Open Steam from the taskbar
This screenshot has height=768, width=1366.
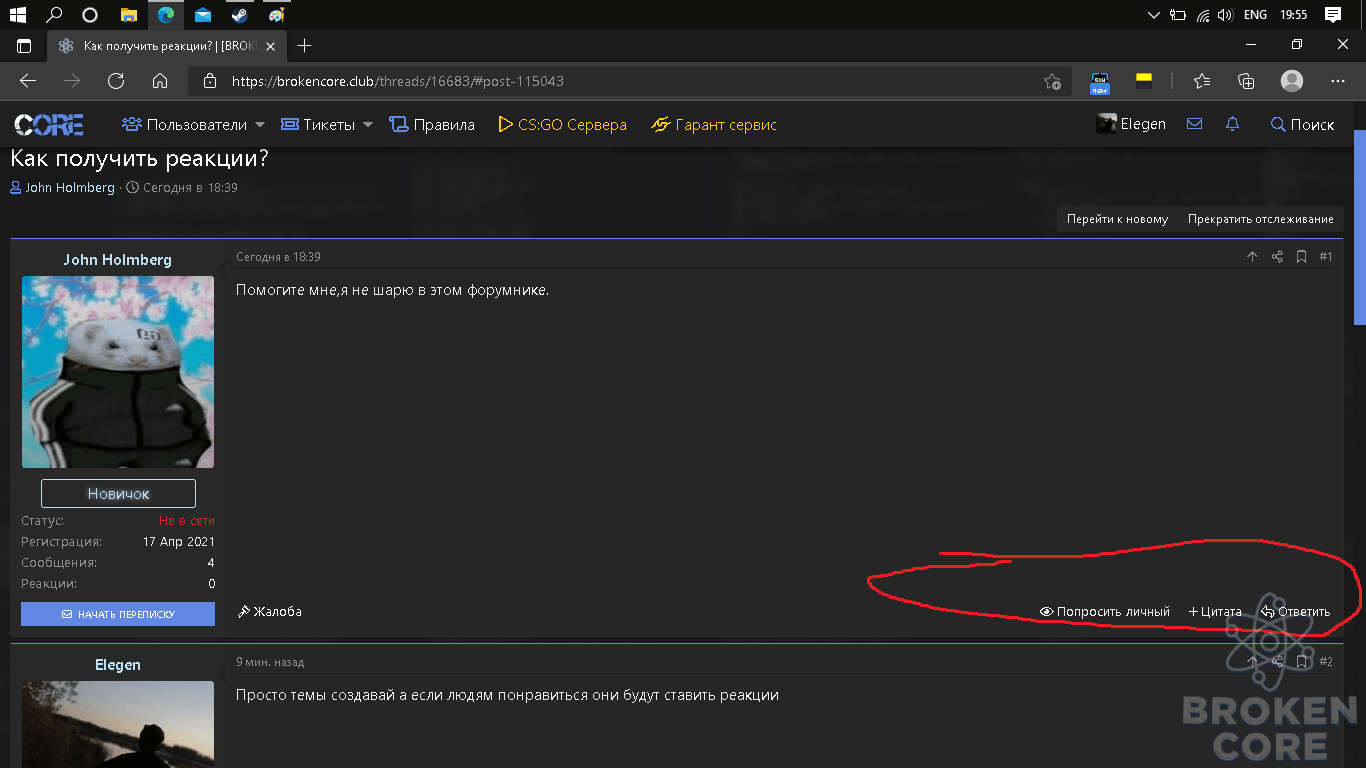tap(239, 15)
